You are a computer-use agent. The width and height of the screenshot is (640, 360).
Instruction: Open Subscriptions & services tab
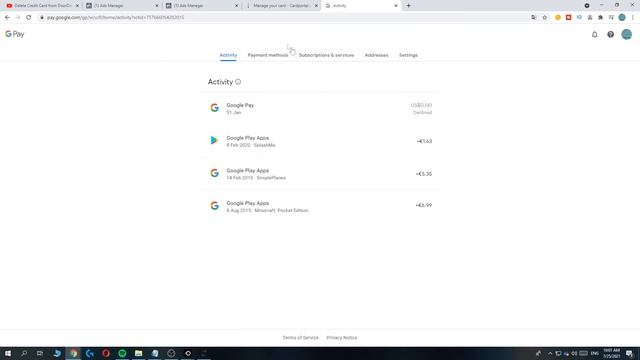point(326,55)
